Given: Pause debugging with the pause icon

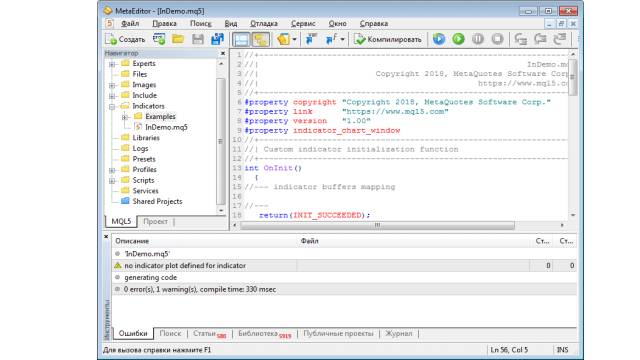Looking at the screenshot, I should [478, 39].
